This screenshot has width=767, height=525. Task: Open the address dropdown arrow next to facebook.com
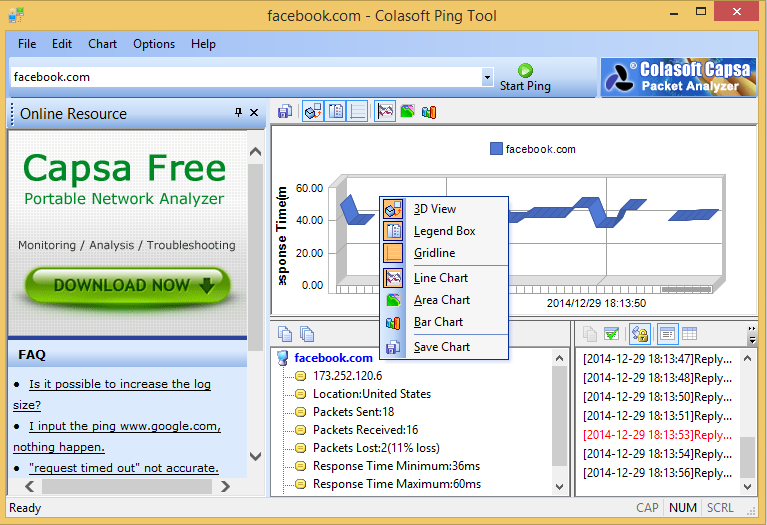[487, 77]
